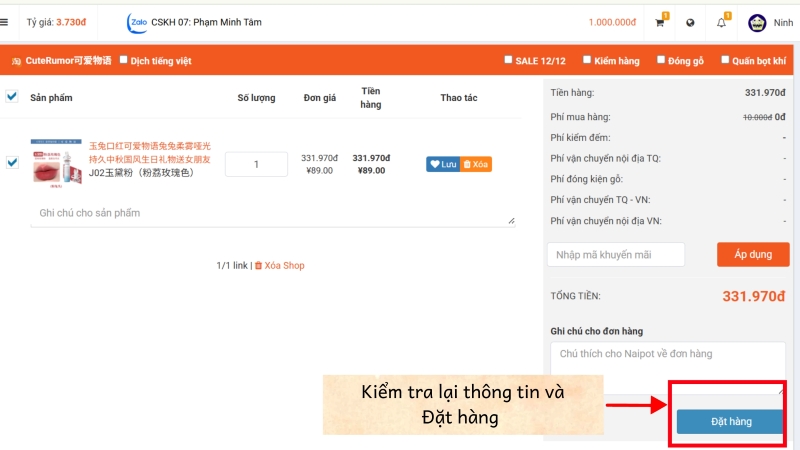800x450 pixels.
Task: Click CSKH 07: Phạm Minh Tâm text
Action: 206,22
